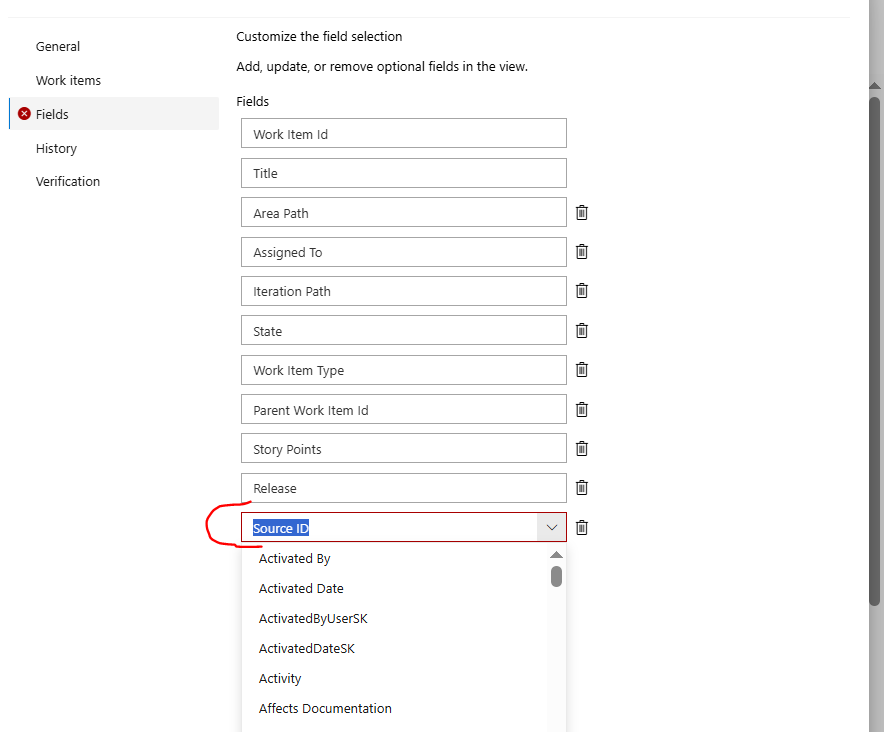Image resolution: width=884 pixels, height=732 pixels.
Task: Choose Affects Documentation from the dropdown
Action: (324, 708)
